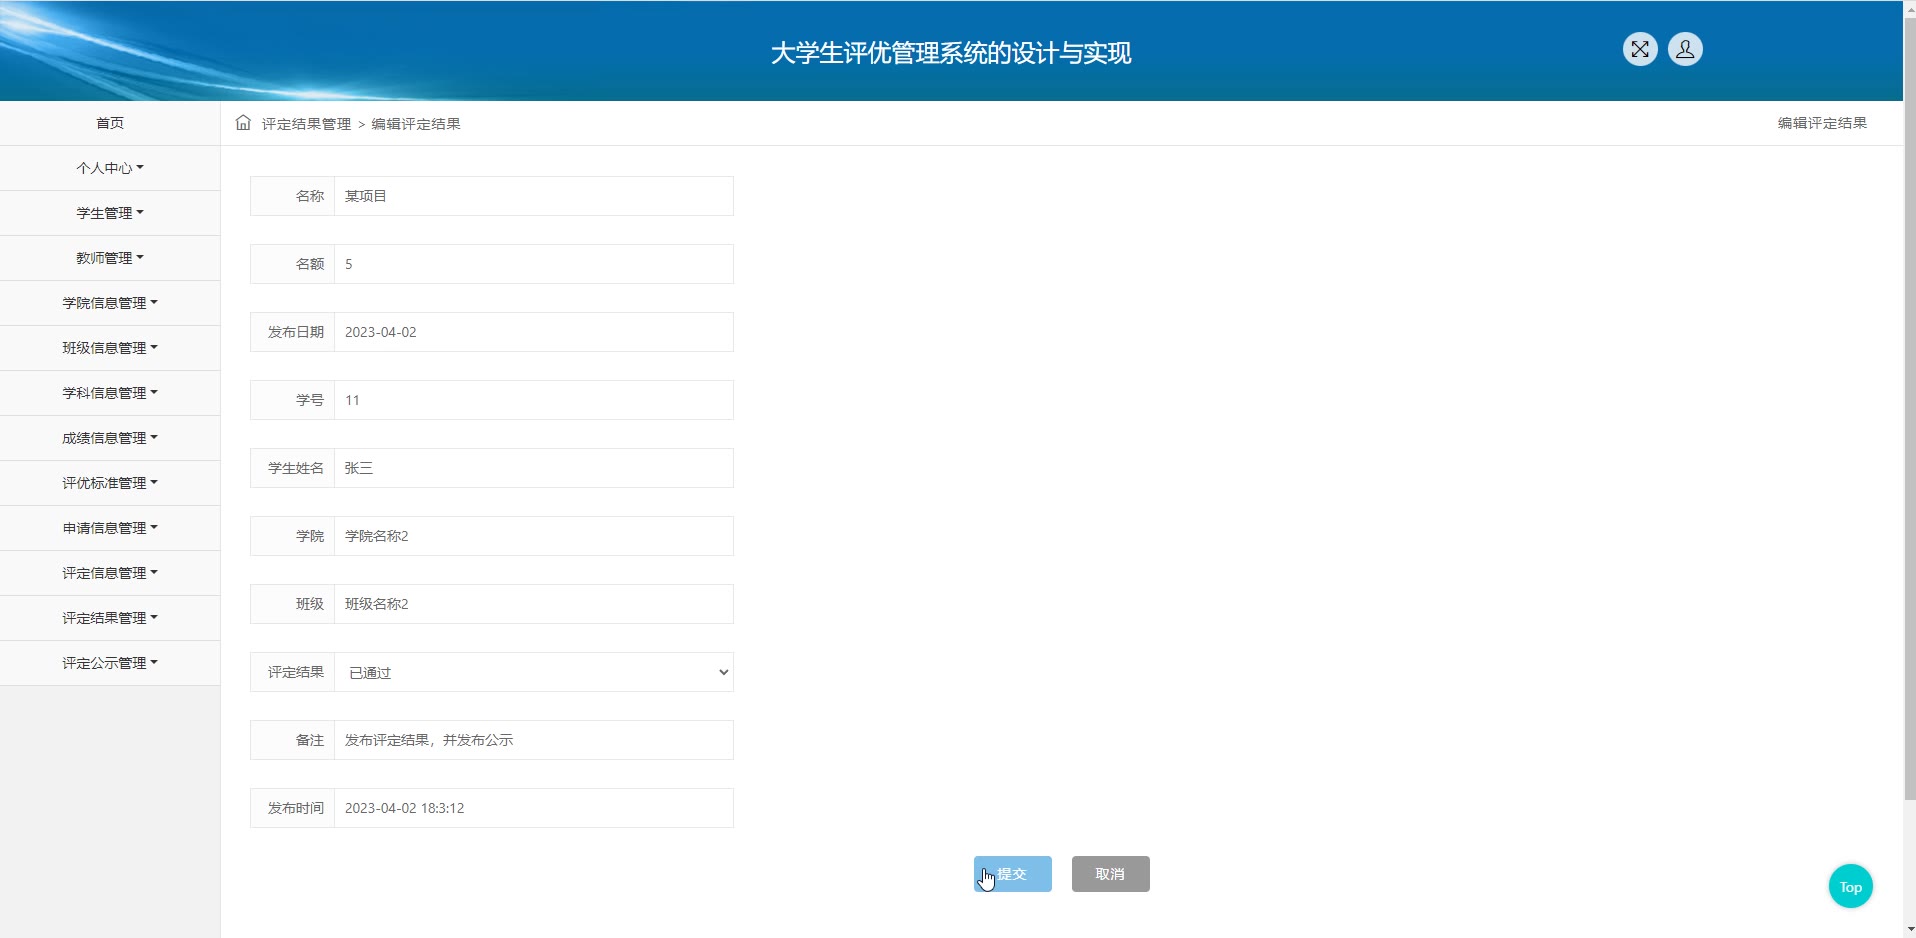Expand the 评优标准管理 sidebar menu
Image resolution: width=1916 pixels, height=938 pixels.
tap(110, 483)
